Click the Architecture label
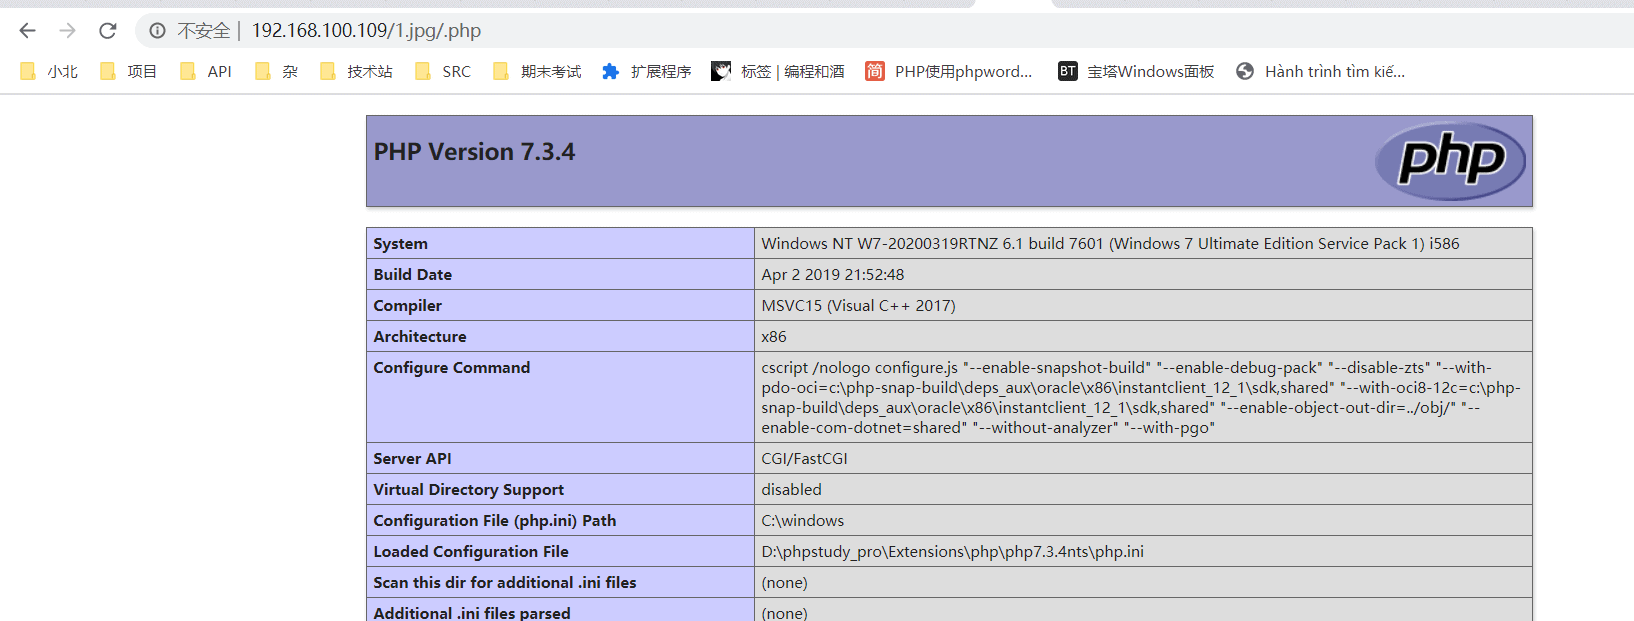1634x621 pixels. tap(420, 337)
